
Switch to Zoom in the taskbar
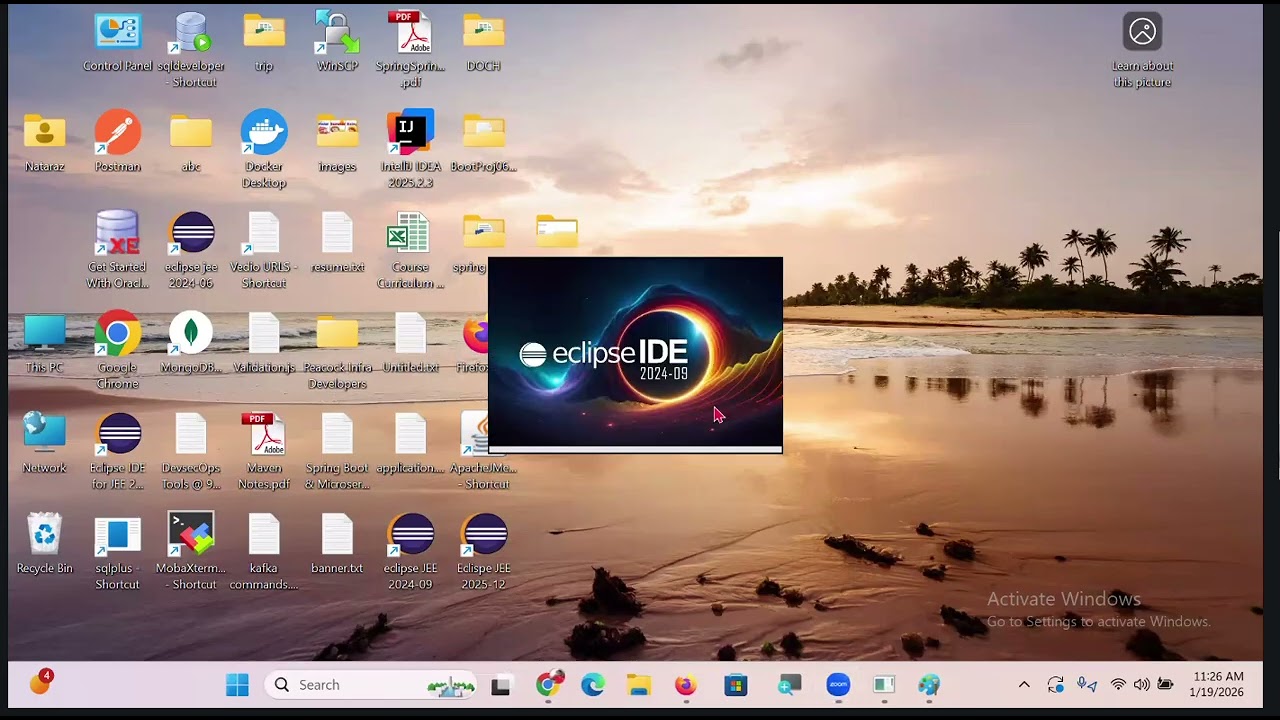[838, 685]
